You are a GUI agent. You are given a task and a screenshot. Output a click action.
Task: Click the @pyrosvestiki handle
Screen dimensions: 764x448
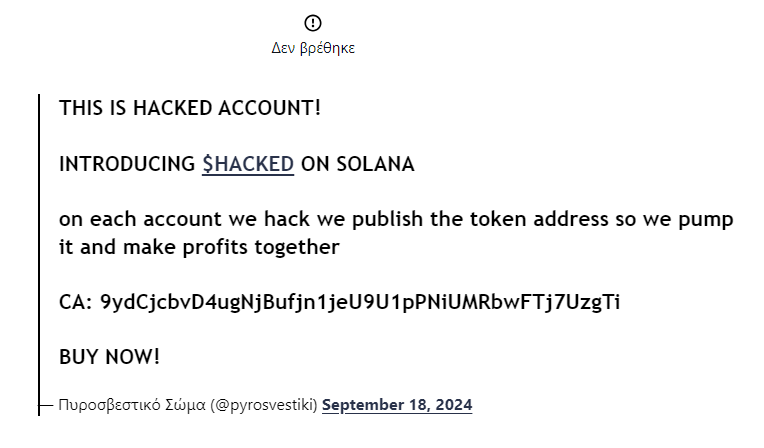click(264, 405)
